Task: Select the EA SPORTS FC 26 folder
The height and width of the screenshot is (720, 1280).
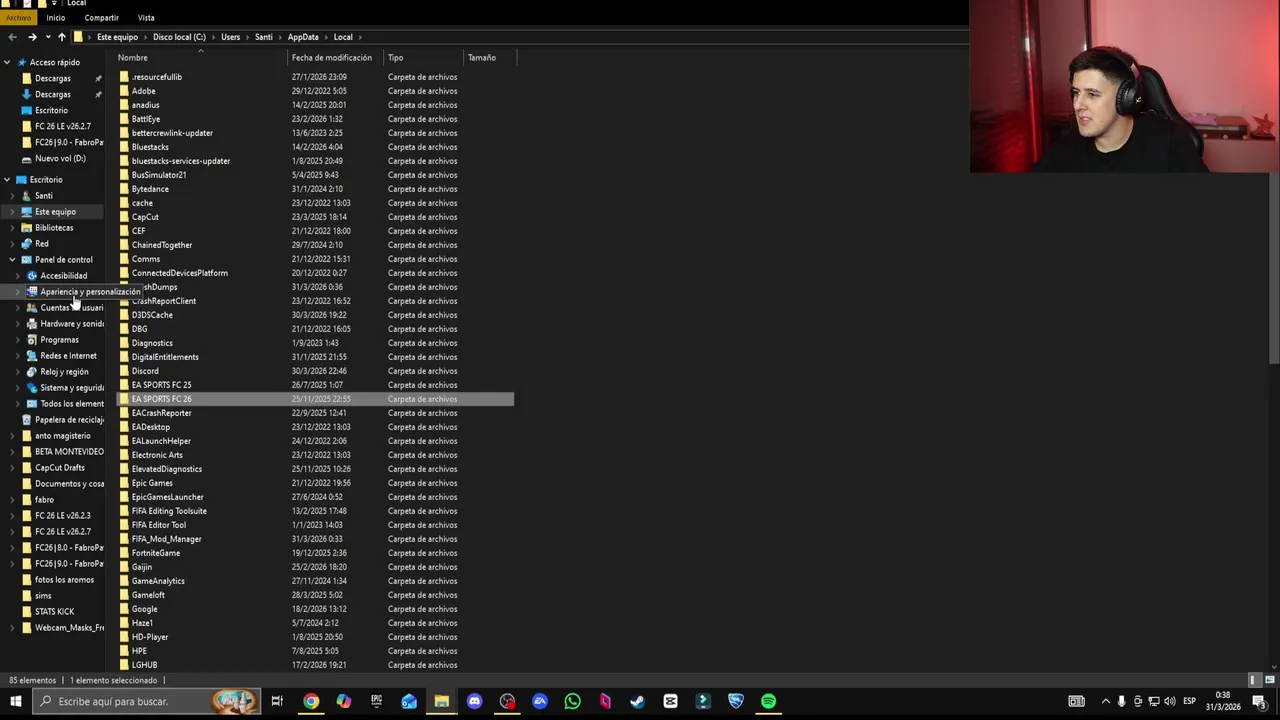Action: coord(315,399)
